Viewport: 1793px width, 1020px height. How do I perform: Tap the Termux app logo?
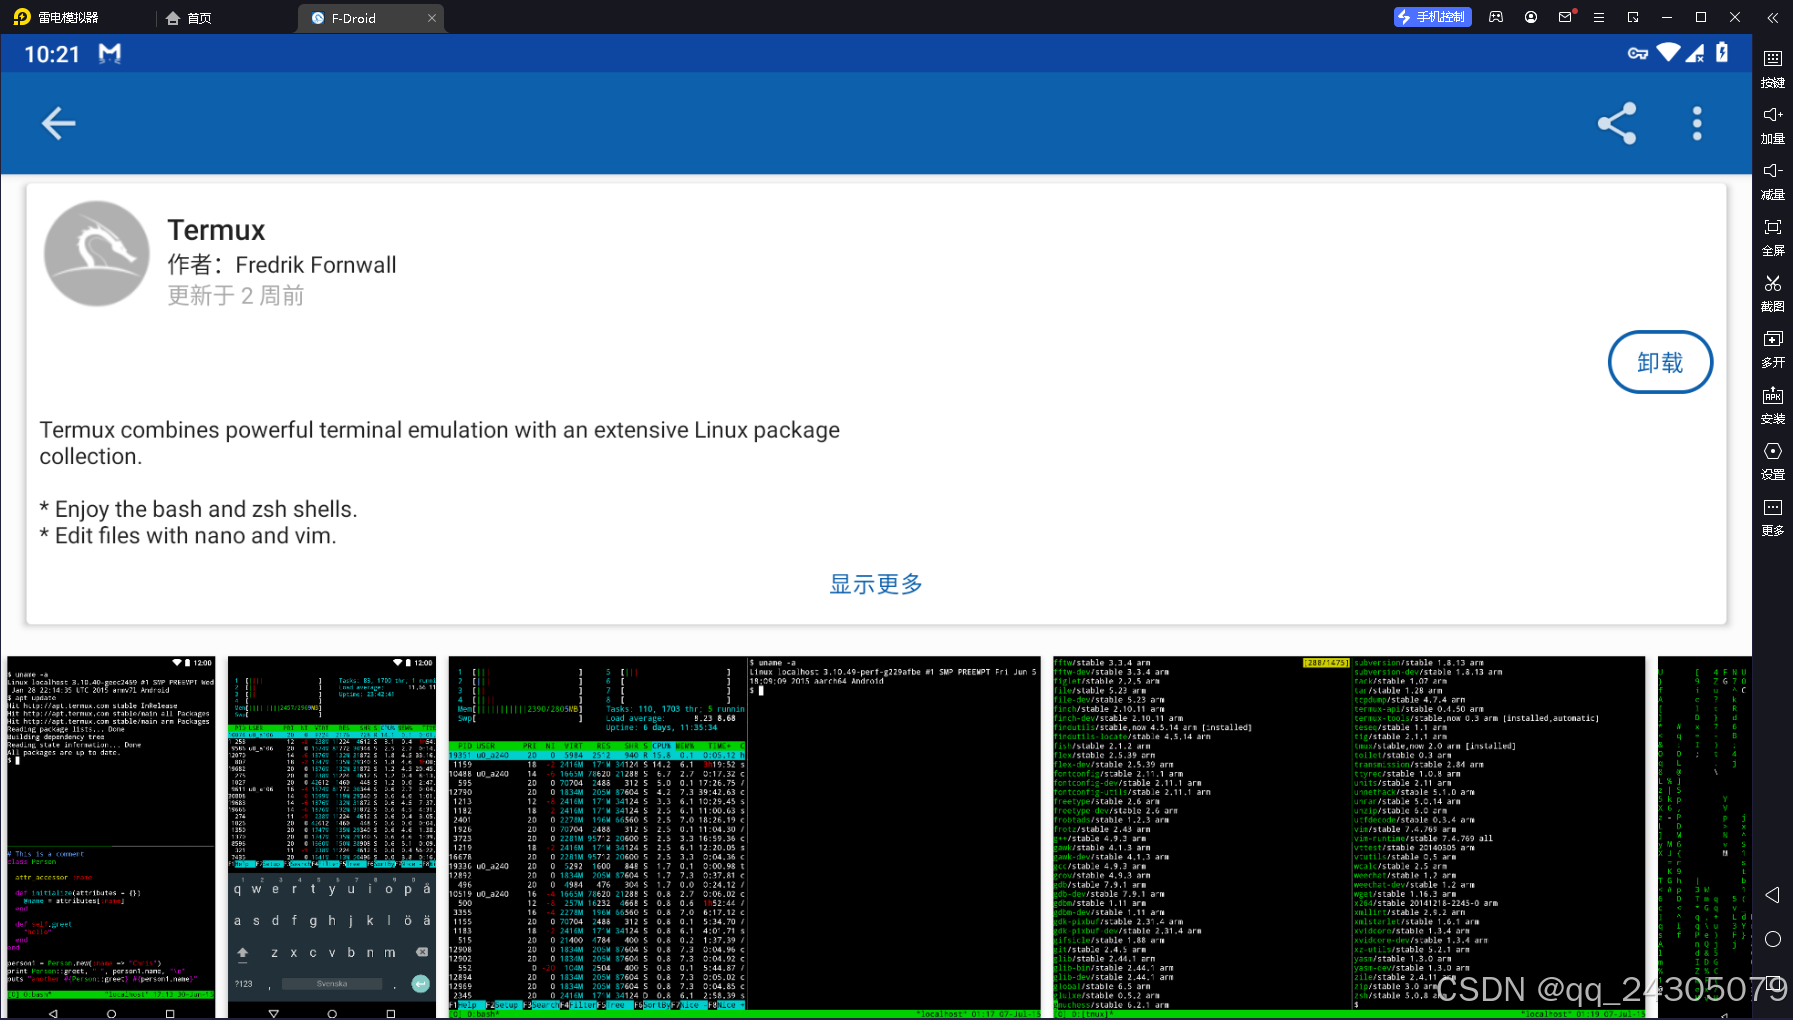point(97,254)
